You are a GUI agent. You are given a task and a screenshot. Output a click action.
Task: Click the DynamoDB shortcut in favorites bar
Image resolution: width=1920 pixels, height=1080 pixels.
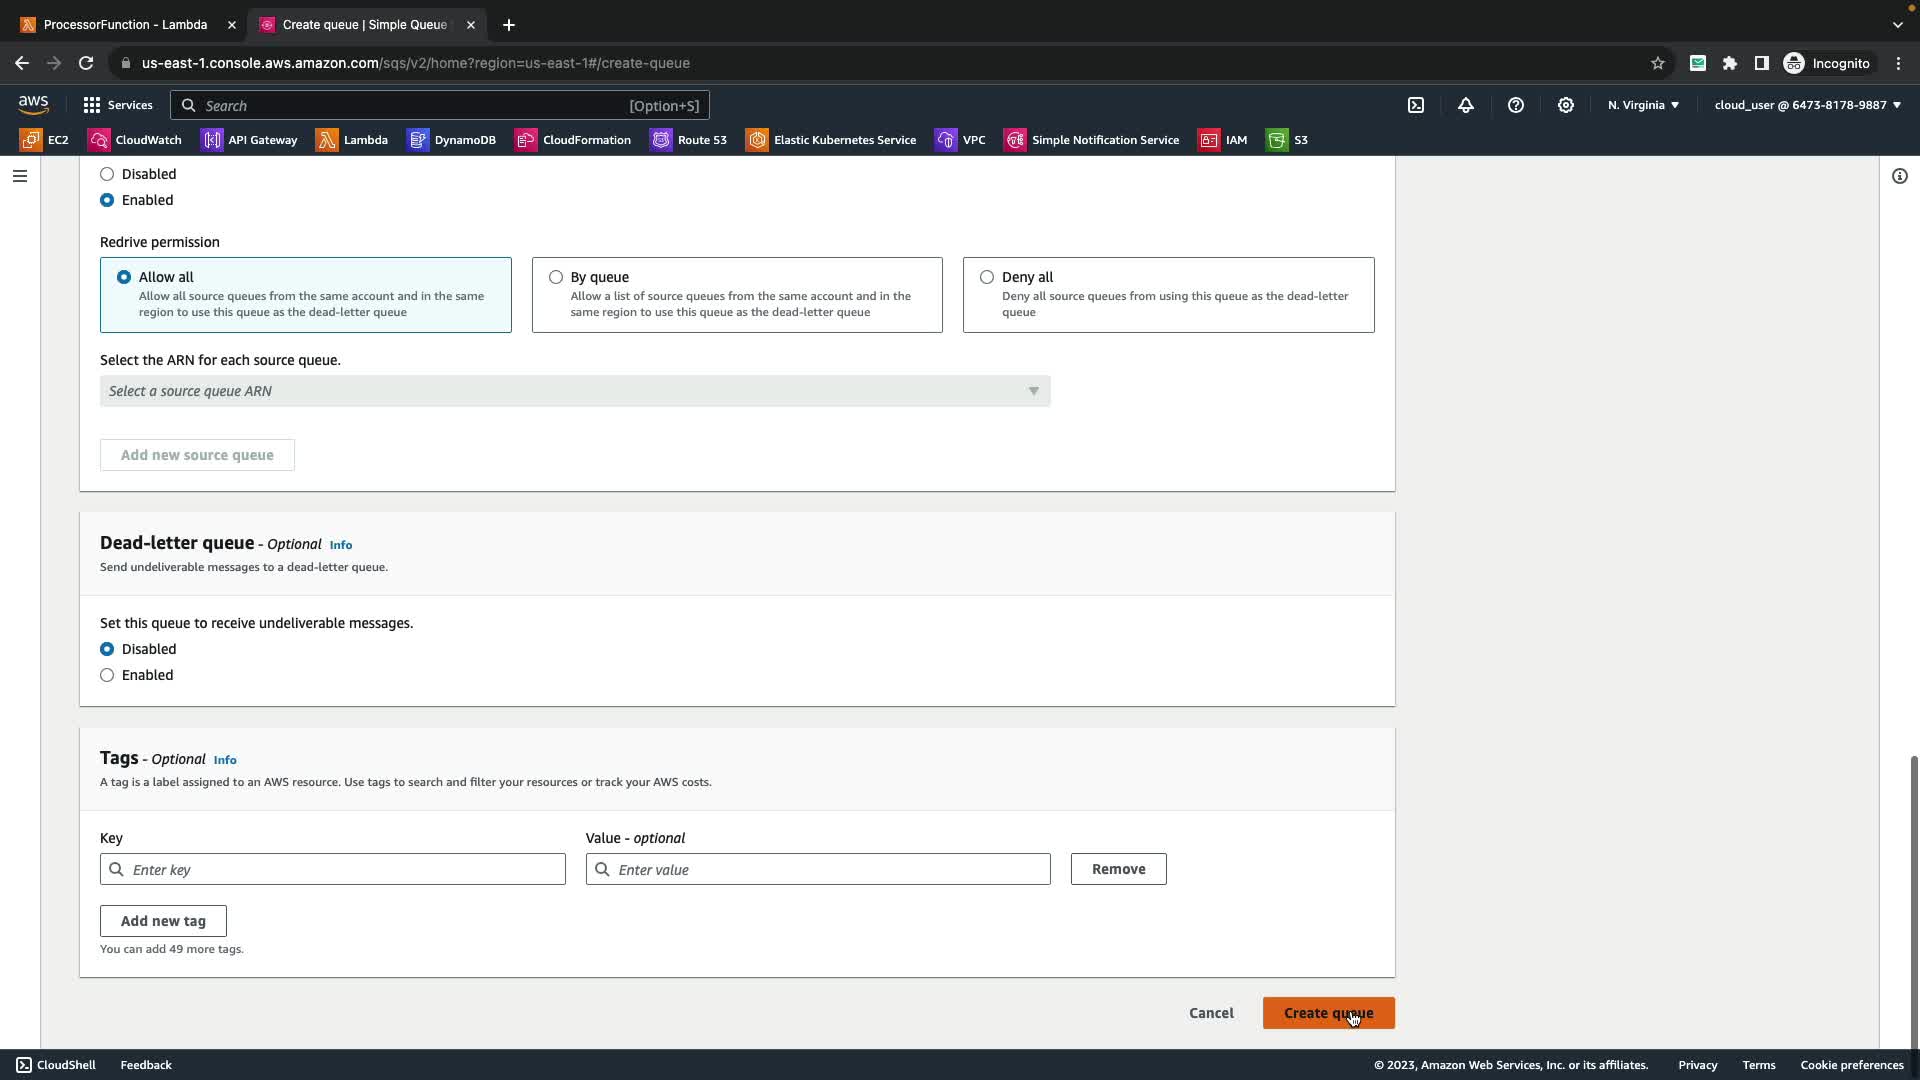(x=452, y=140)
